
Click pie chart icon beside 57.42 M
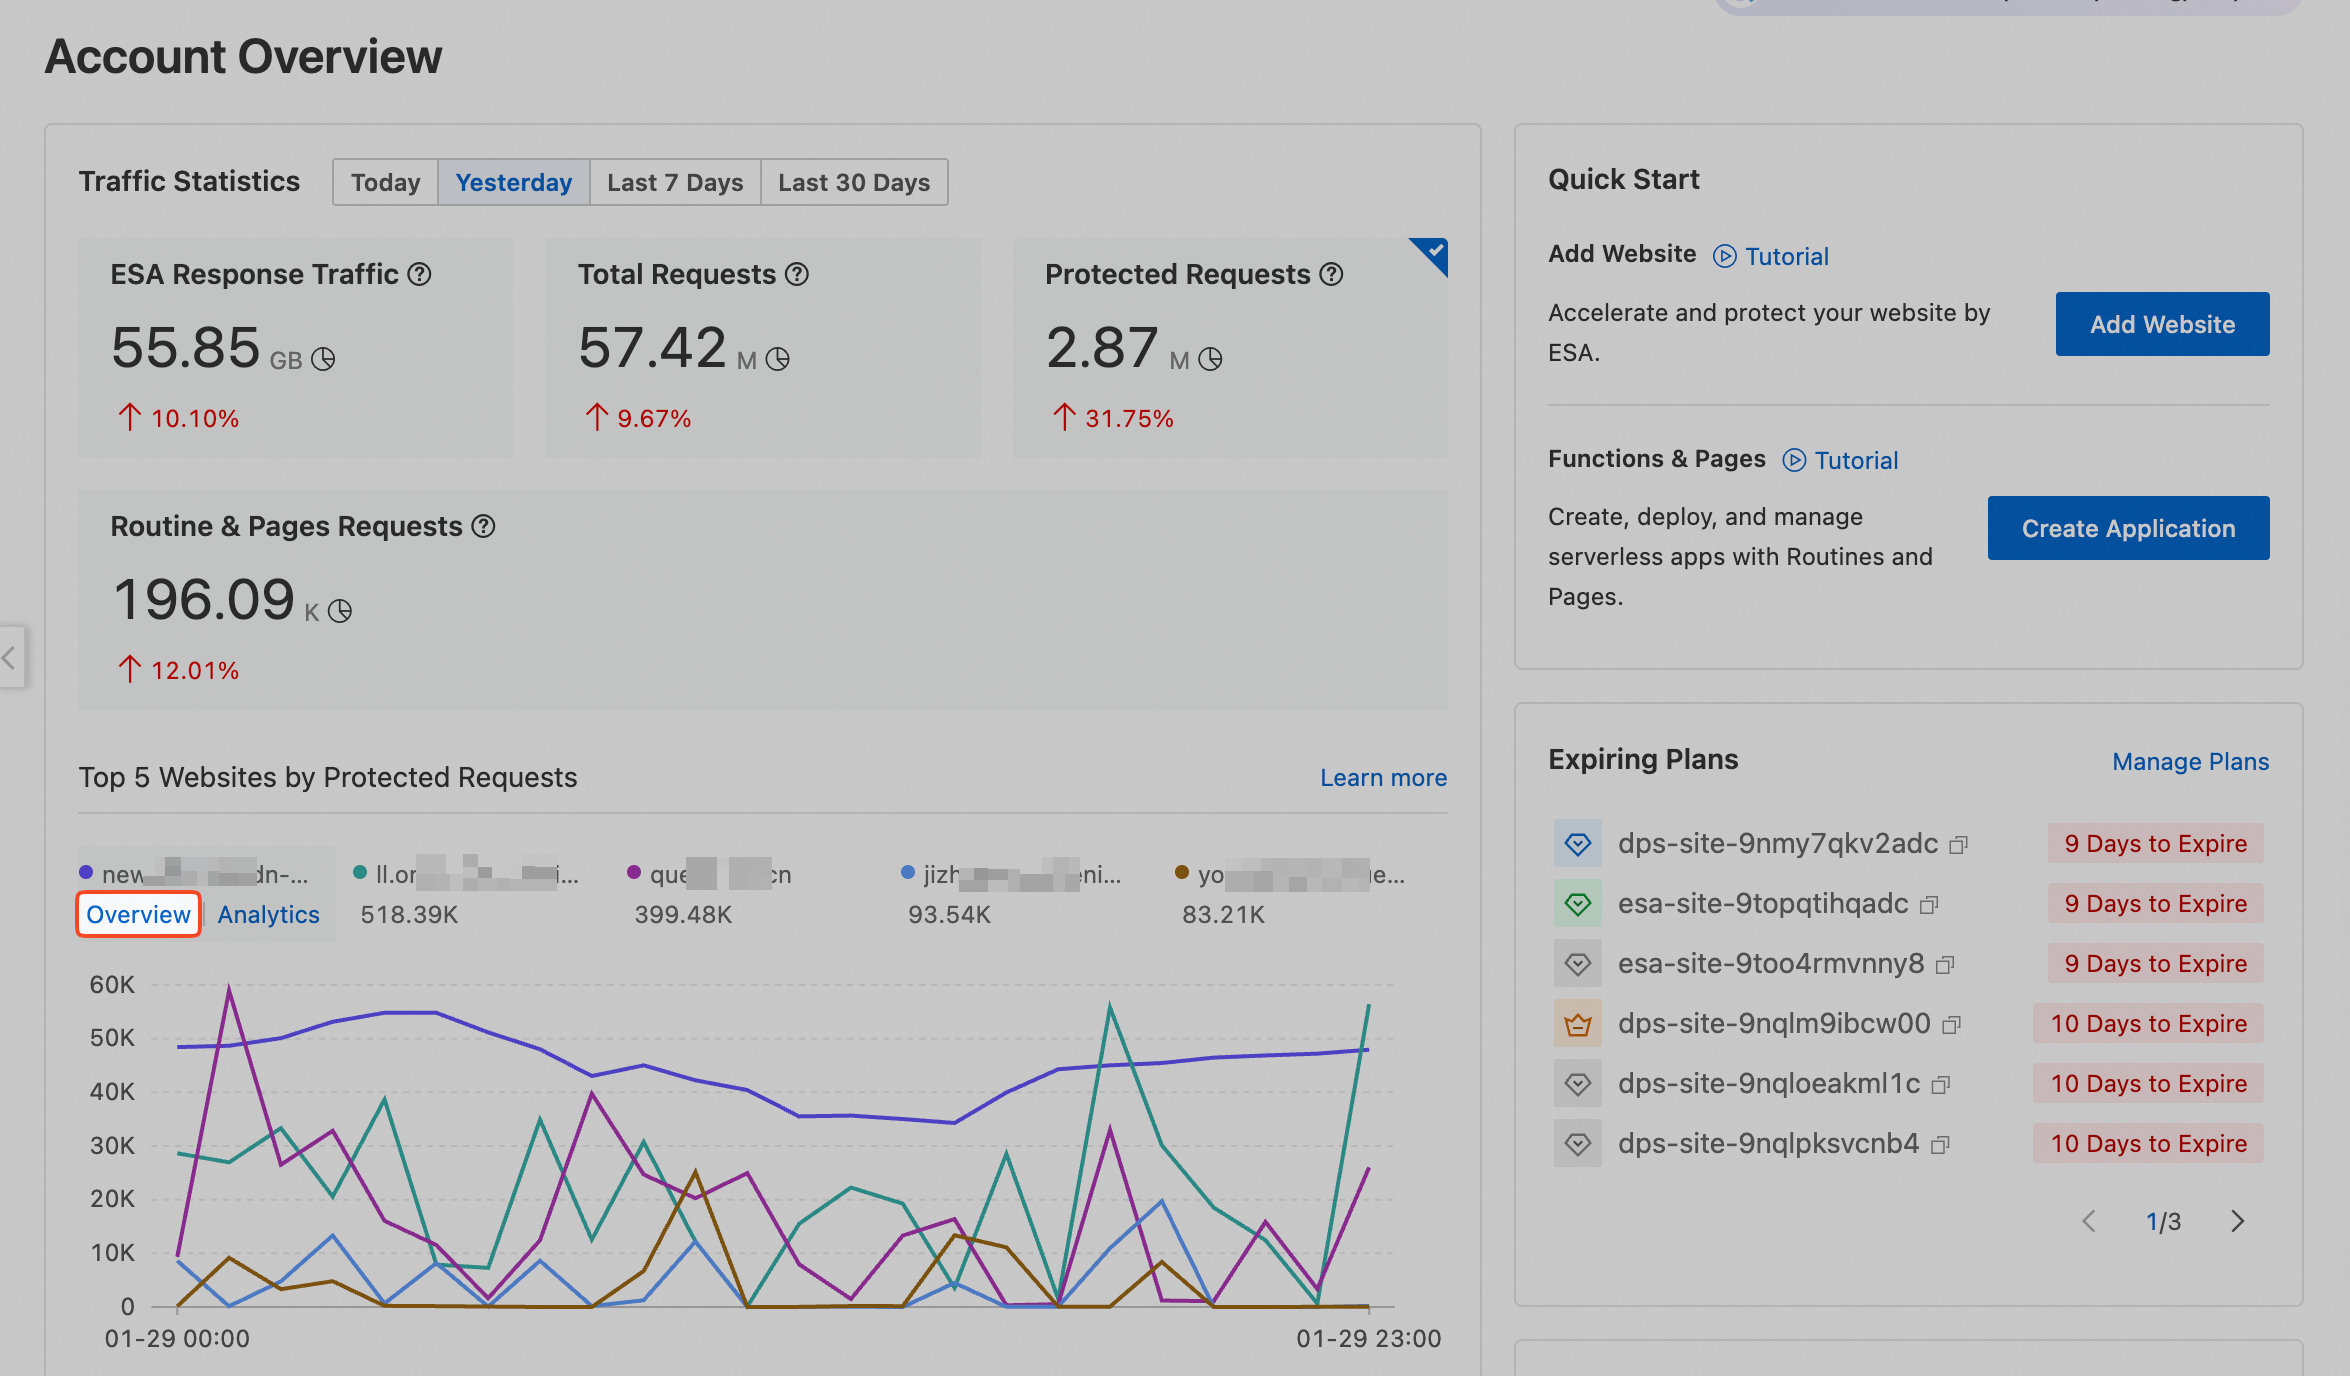778,359
